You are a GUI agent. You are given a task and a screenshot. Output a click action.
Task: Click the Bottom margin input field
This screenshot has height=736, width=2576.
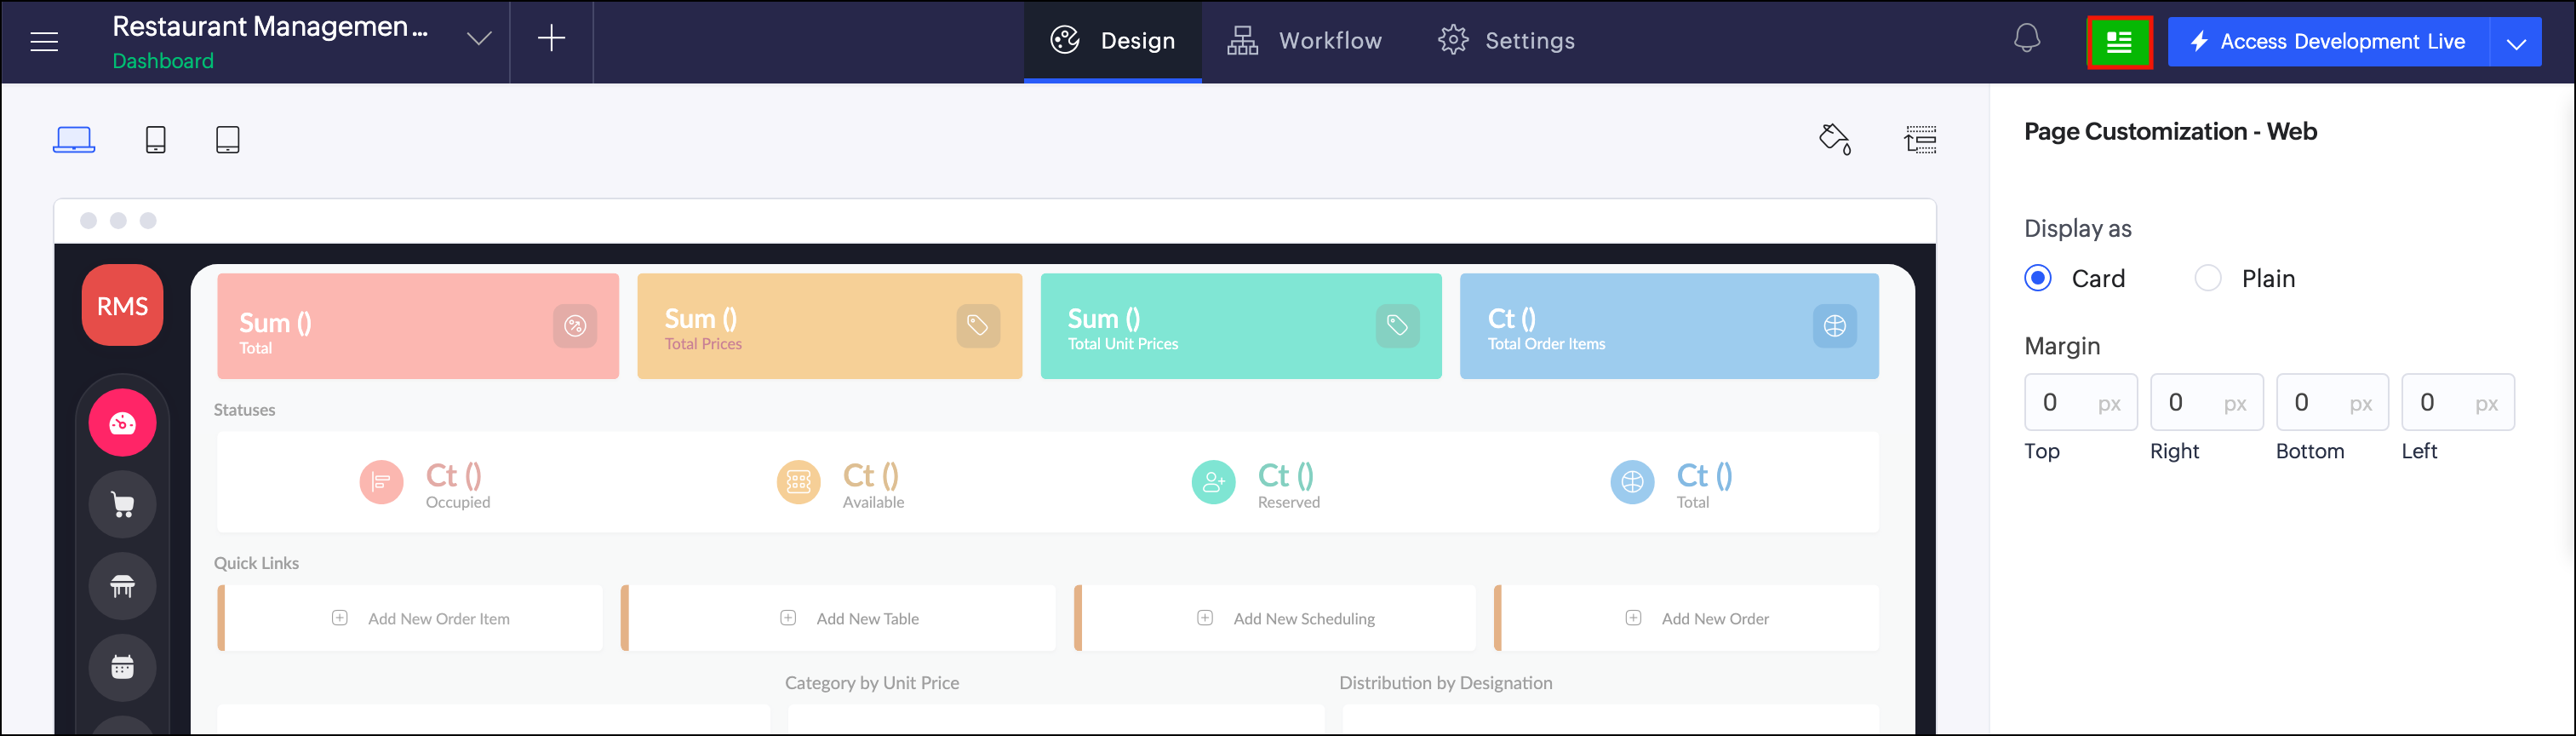(2333, 402)
